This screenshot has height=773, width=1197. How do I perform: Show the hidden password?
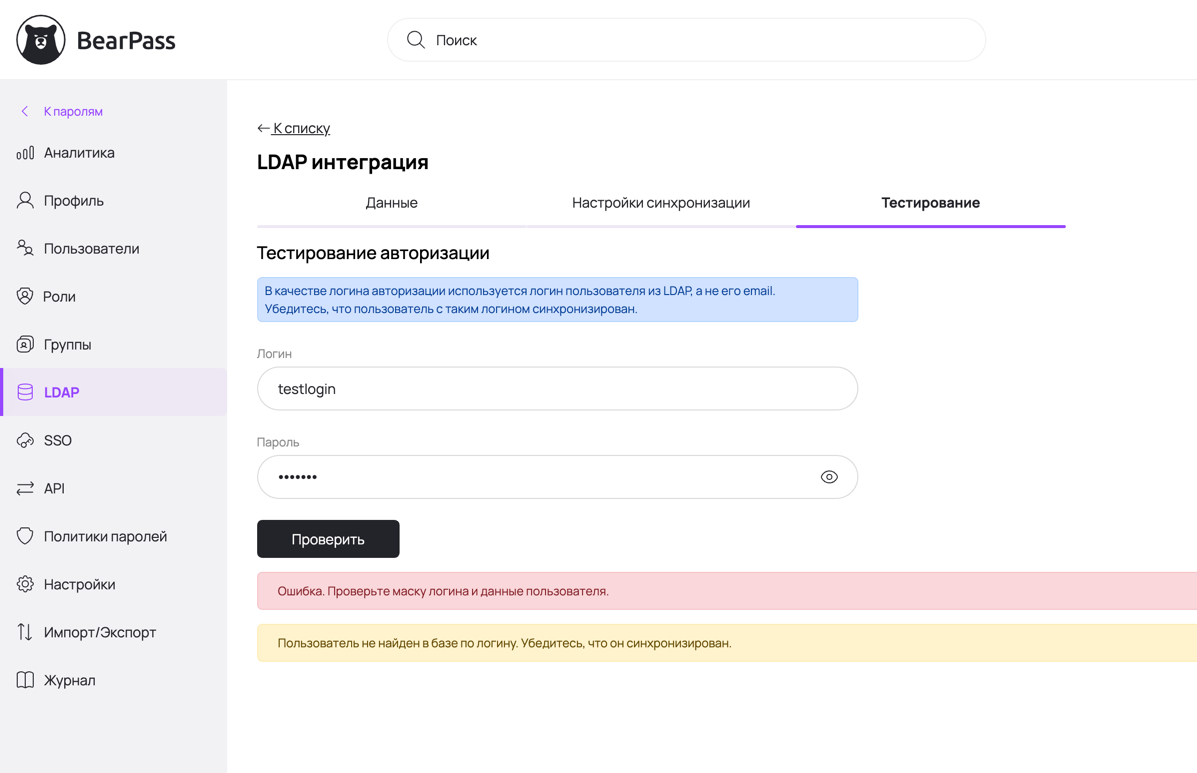pos(829,477)
